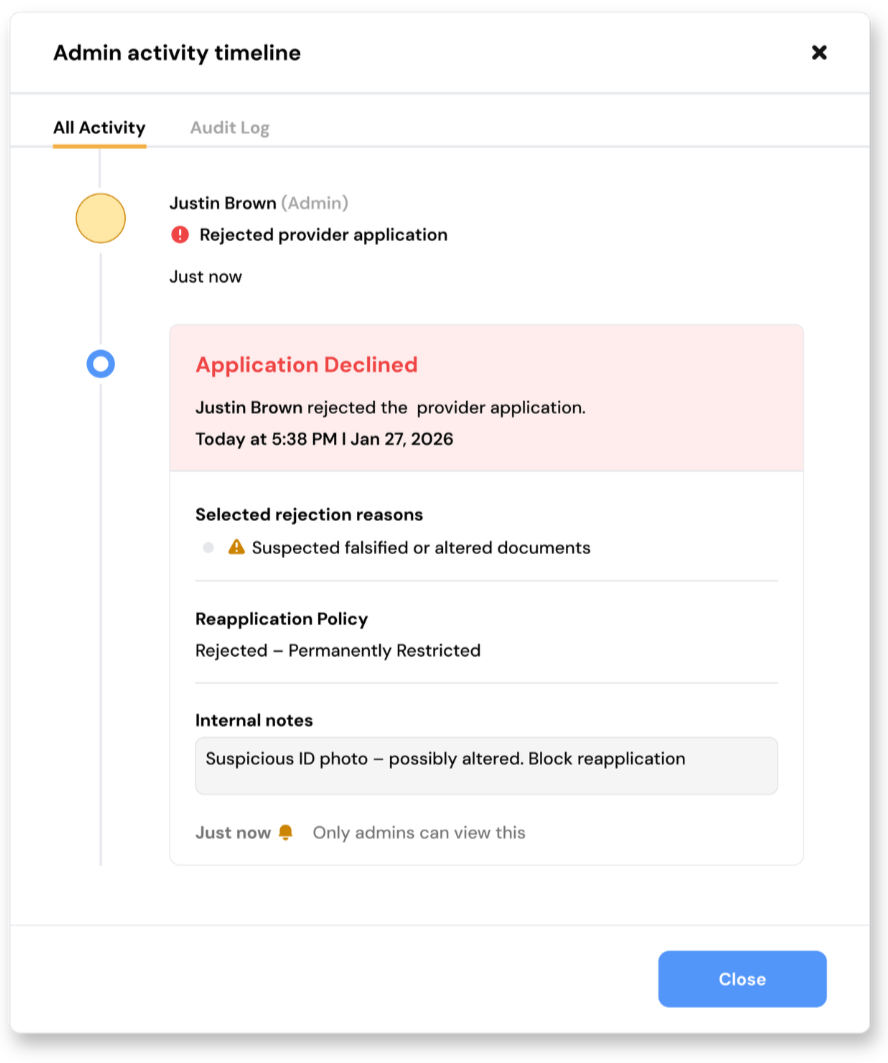Screen dimensions: 888x1063
Task: Click the Today at 5:38 PM timestamp
Action: click(324, 439)
